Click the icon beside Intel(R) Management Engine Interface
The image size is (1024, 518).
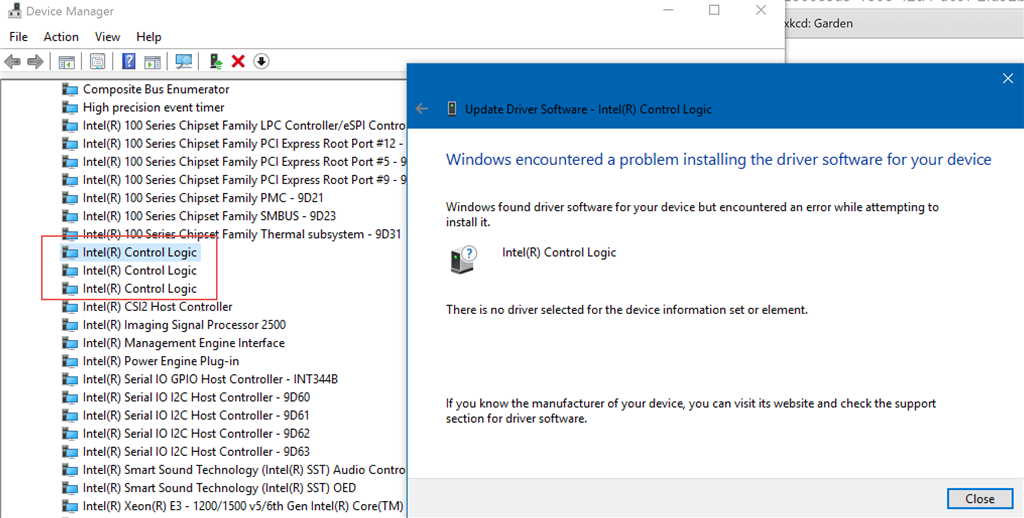[70, 343]
